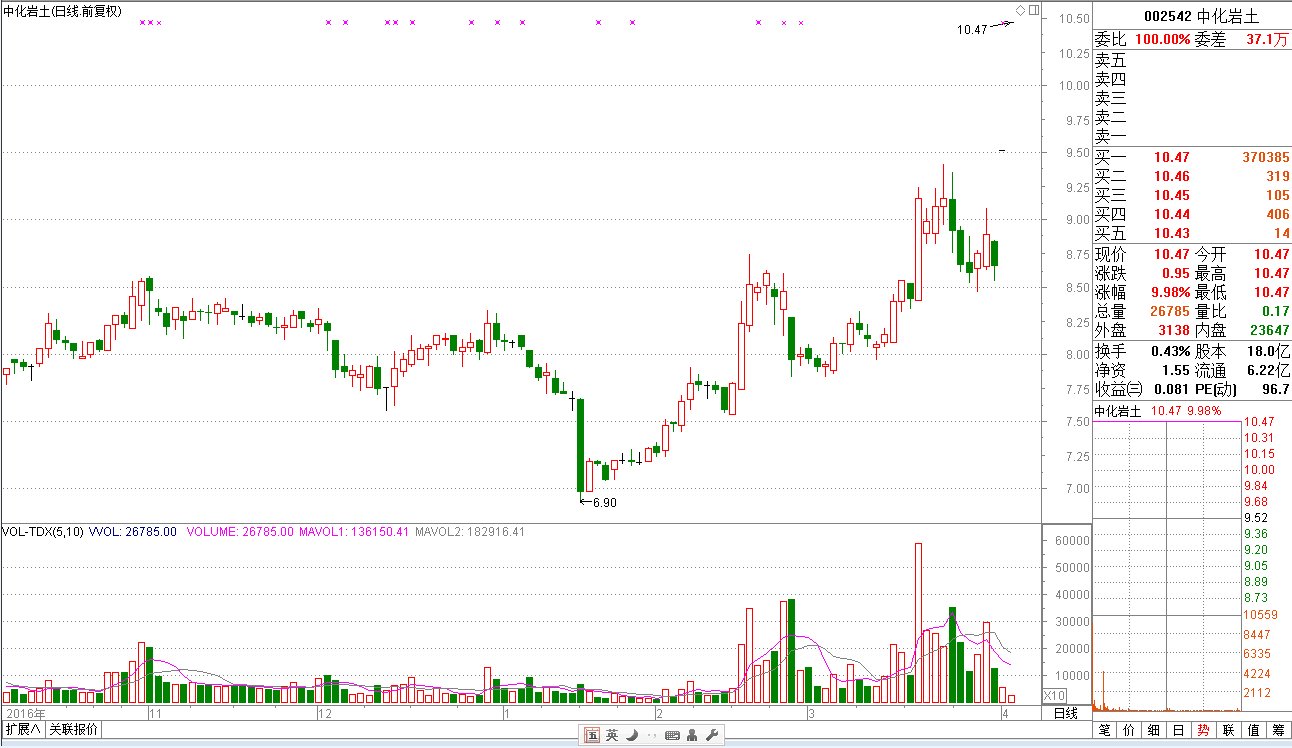Click the 买五 price 10.43
The image size is (1292, 748).
(1172, 233)
